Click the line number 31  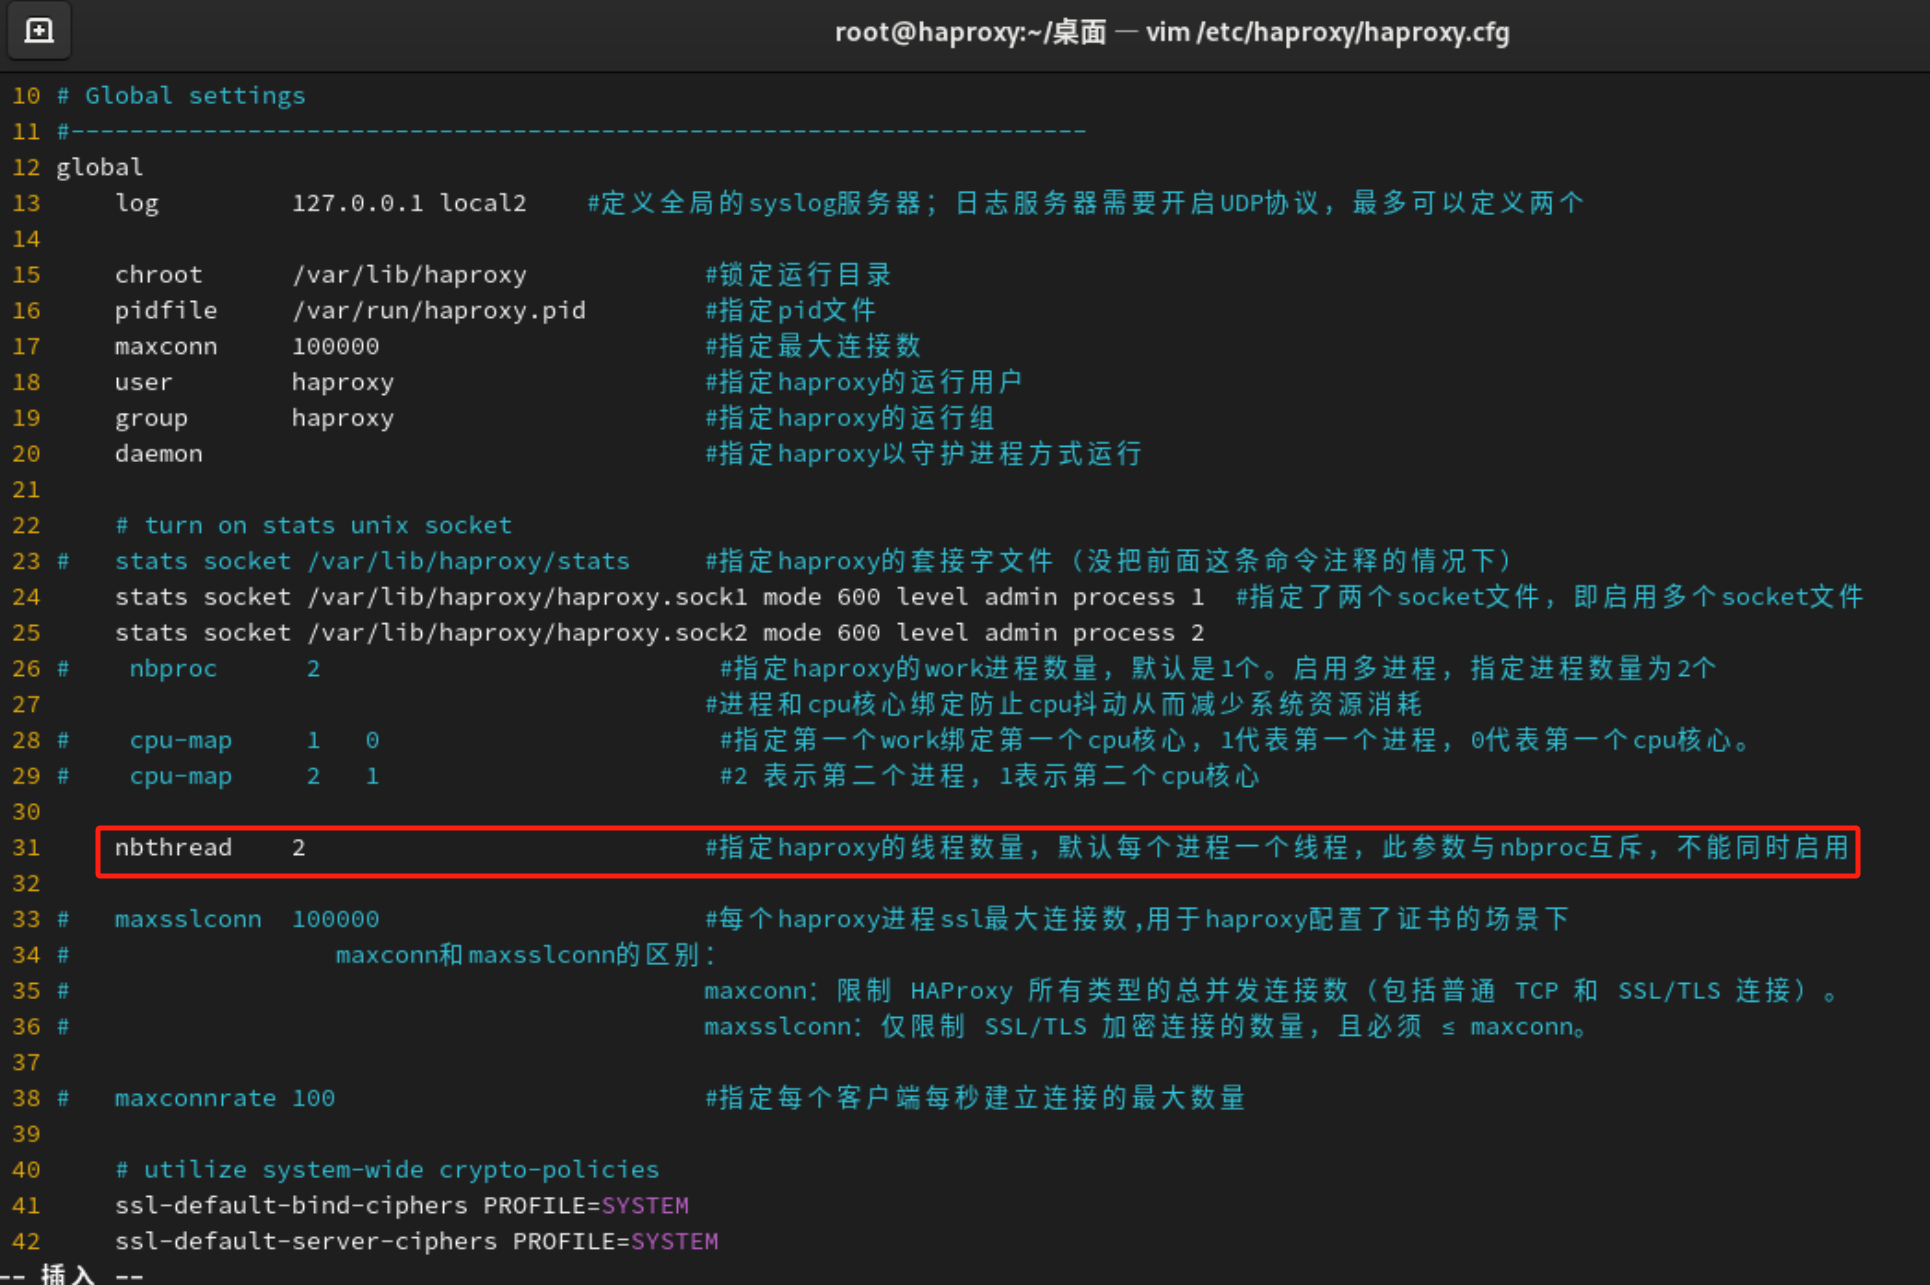coord(26,848)
